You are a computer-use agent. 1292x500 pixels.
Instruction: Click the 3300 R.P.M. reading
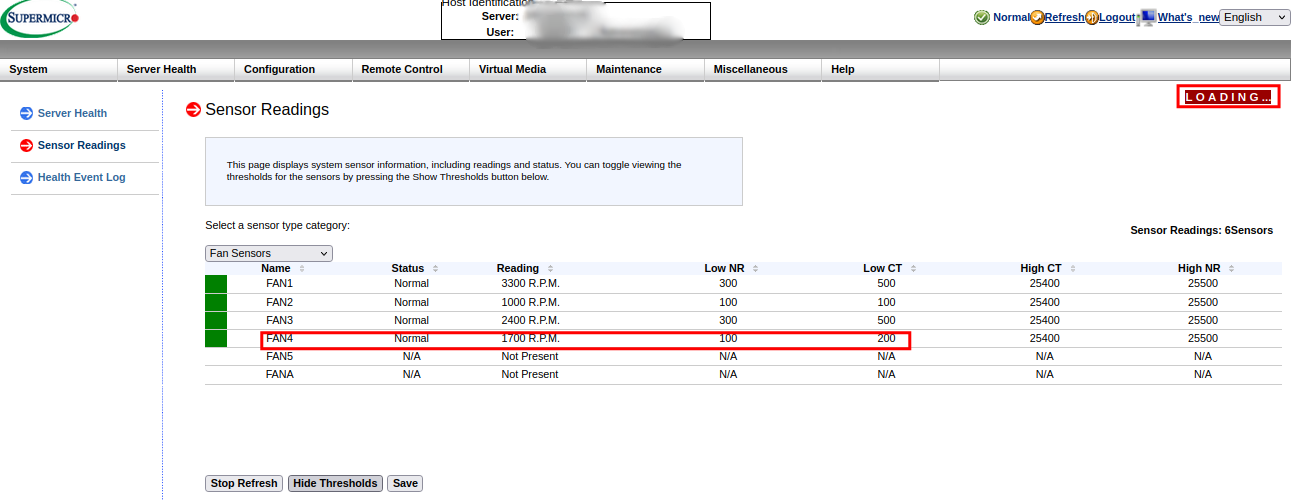[530, 284]
